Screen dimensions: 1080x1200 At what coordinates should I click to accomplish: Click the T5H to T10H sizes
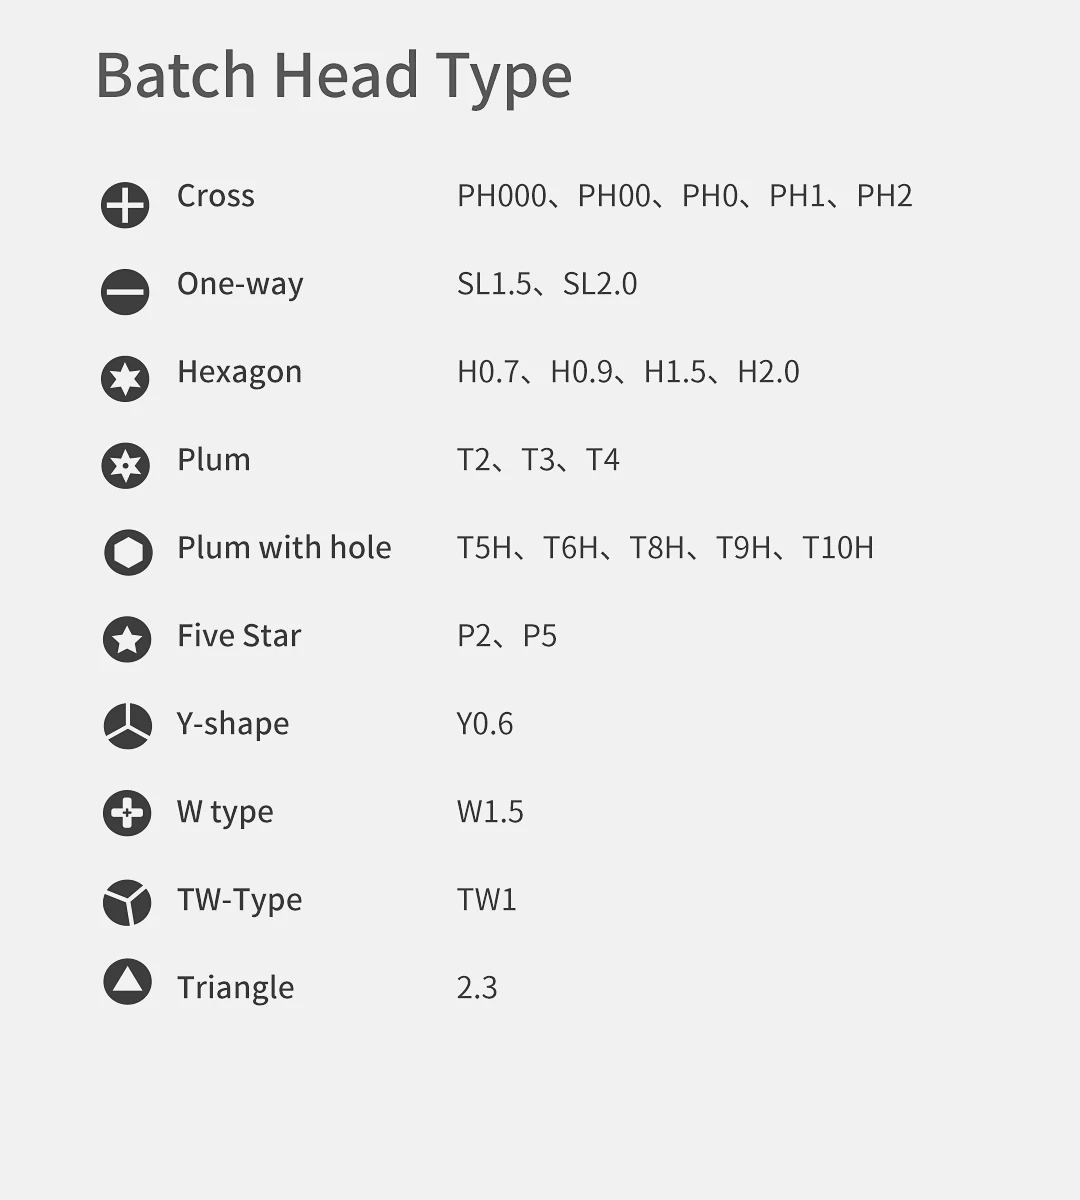[x=665, y=548]
